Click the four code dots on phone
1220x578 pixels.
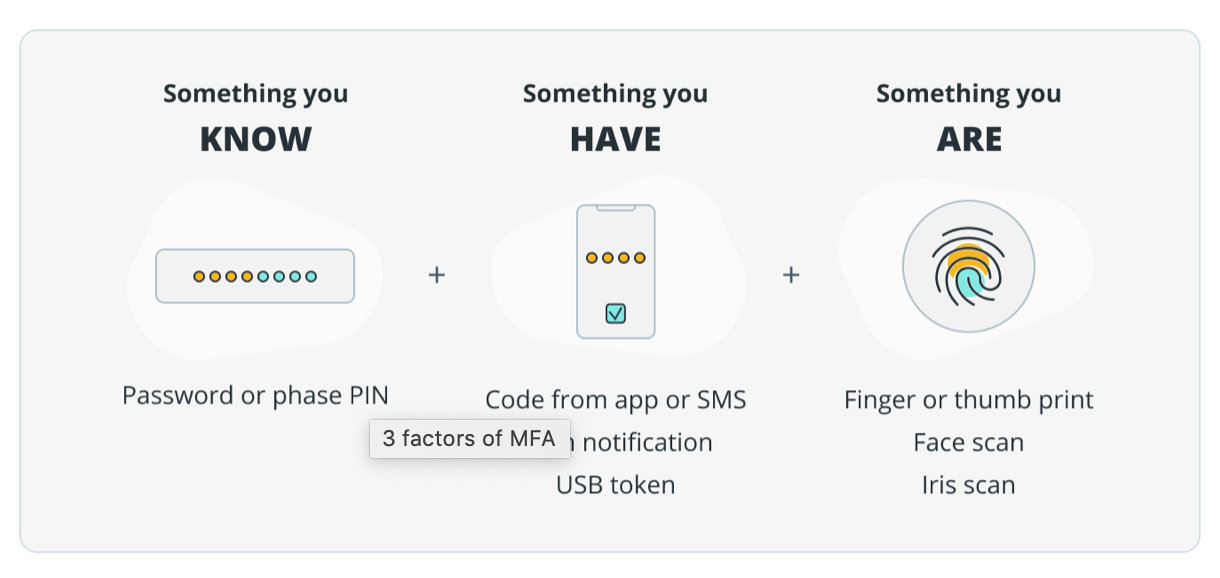tap(616, 258)
